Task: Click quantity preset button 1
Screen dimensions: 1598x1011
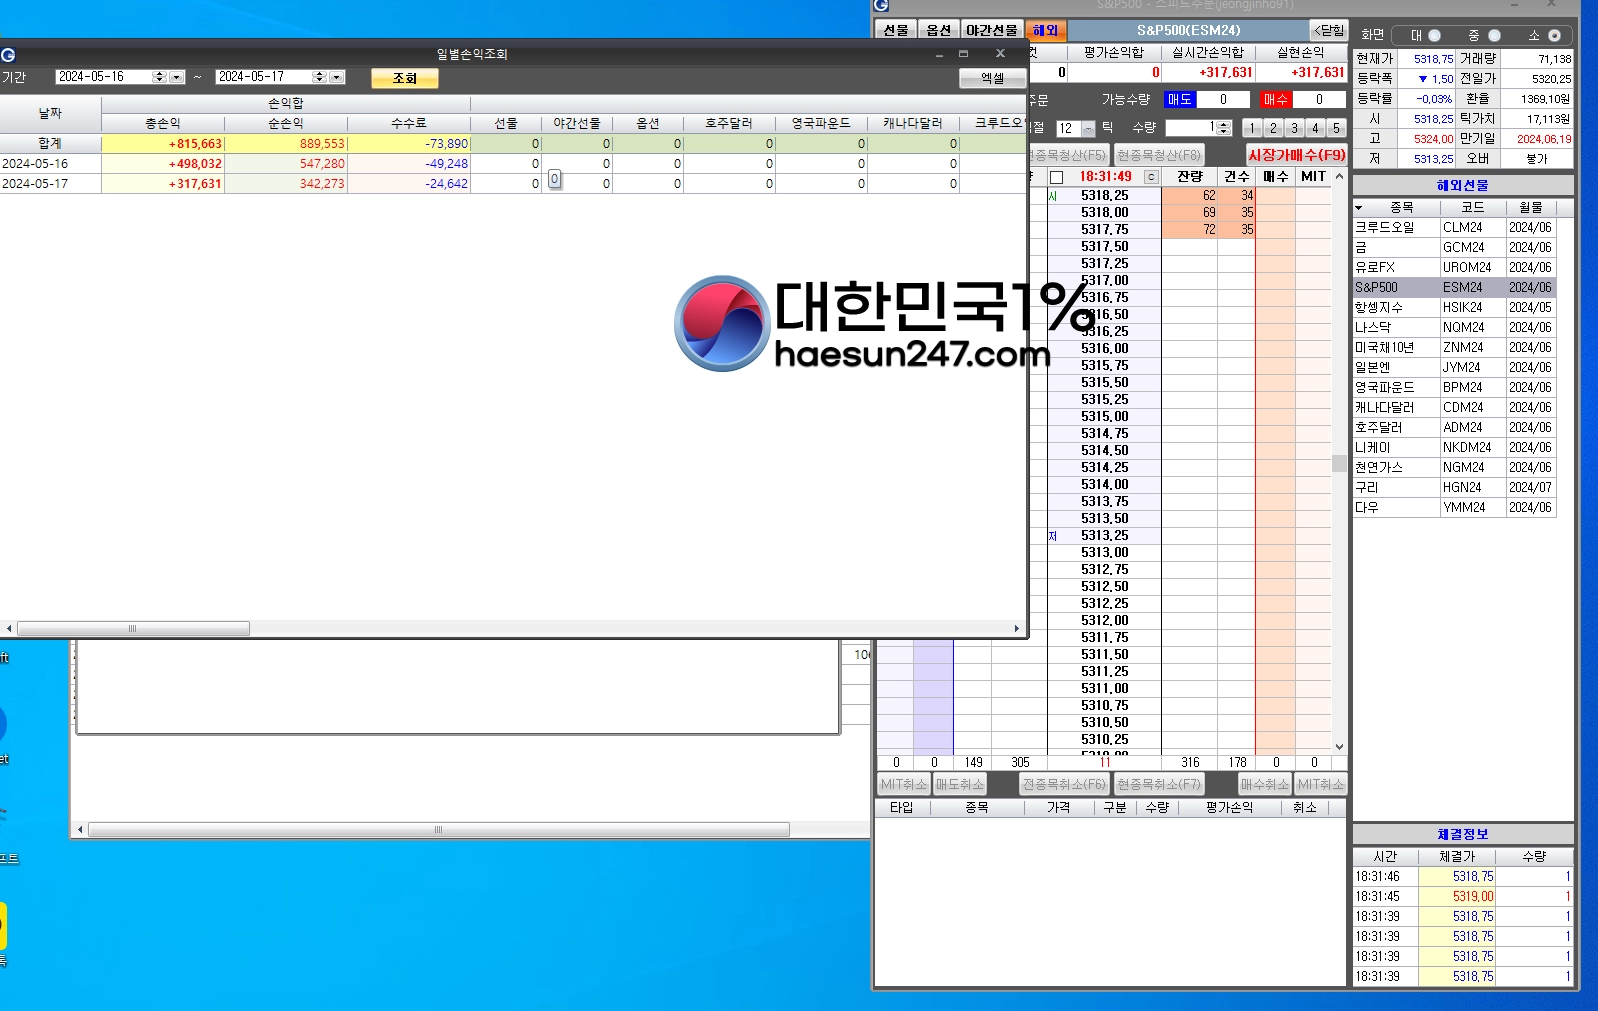Action: click(1252, 128)
